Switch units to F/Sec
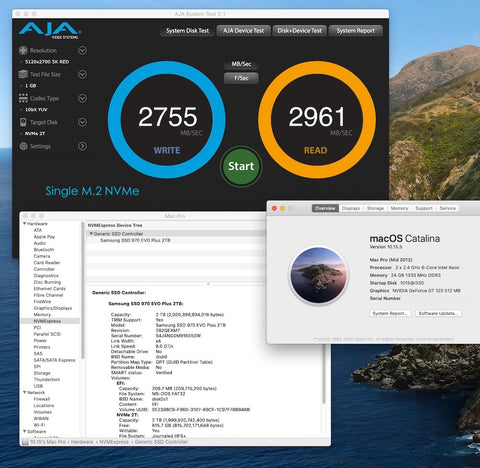 [x=241, y=78]
